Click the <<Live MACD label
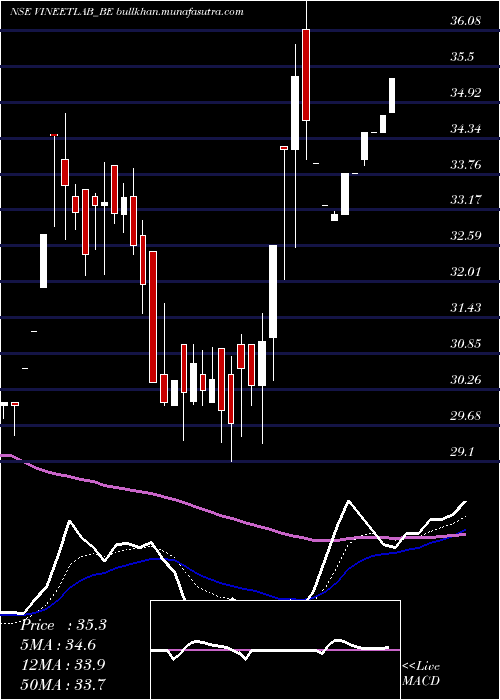500x700 pixels. (x=421, y=674)
